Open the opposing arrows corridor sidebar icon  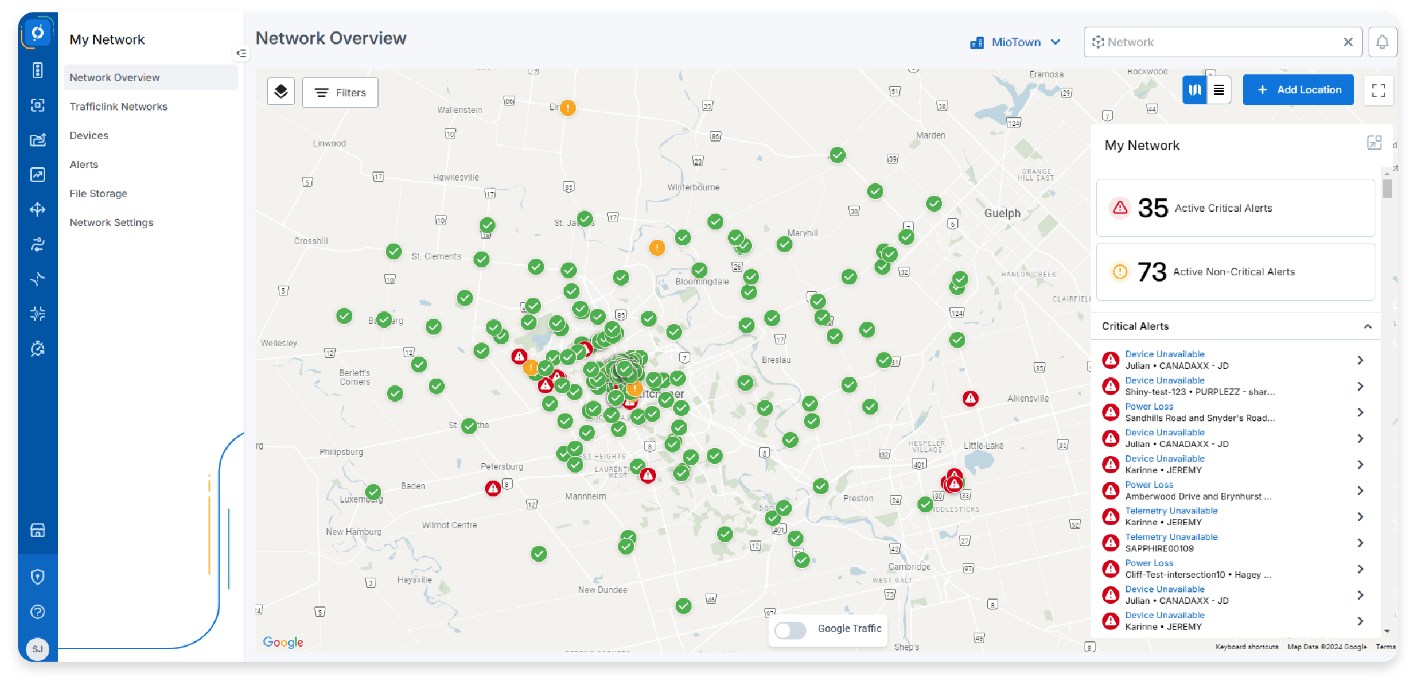click(38, 244)
